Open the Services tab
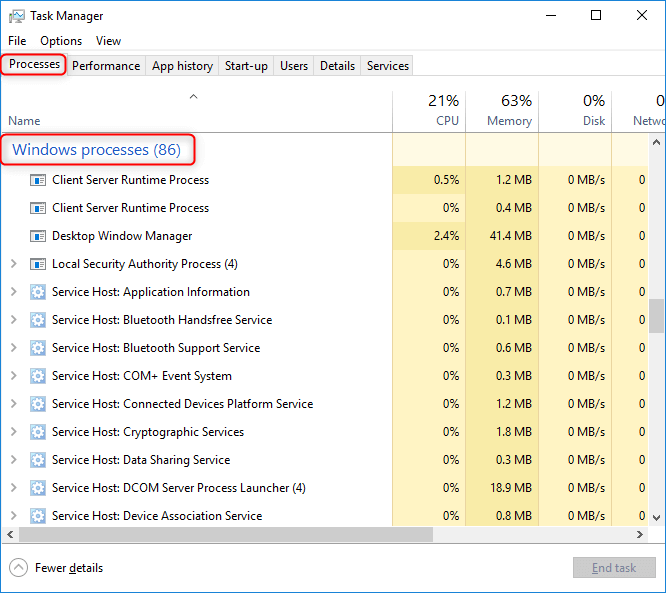The height and width of the screenshot is (593, 666). (x=387, y=66)
